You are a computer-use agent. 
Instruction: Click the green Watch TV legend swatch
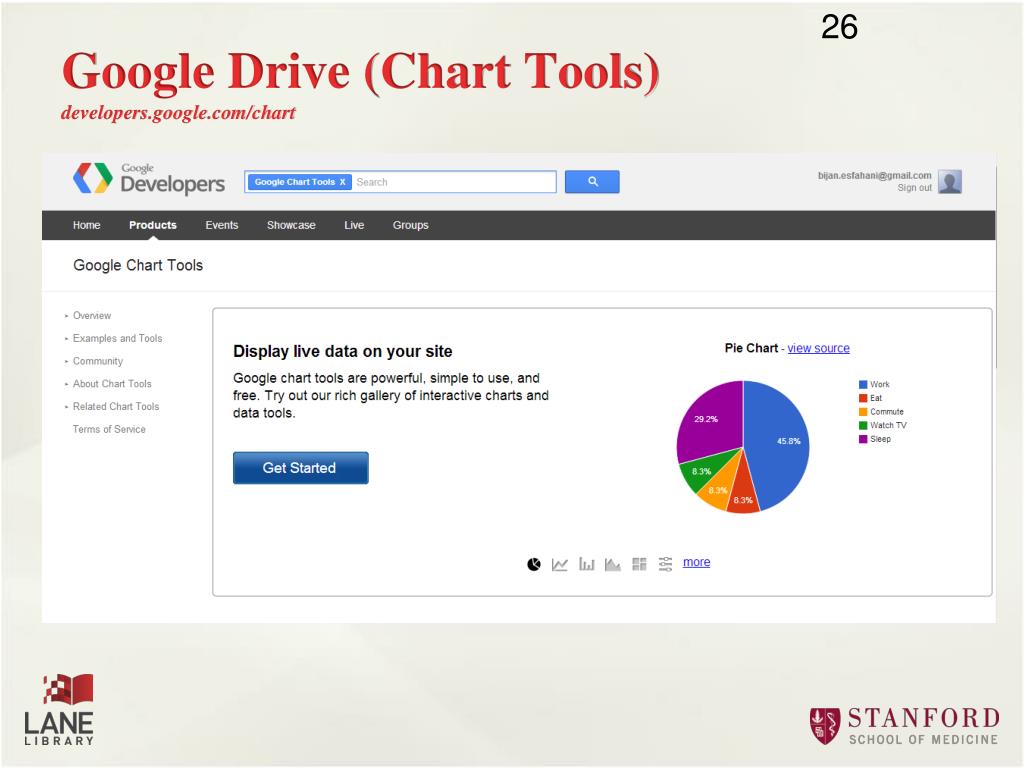click(863, 425)
